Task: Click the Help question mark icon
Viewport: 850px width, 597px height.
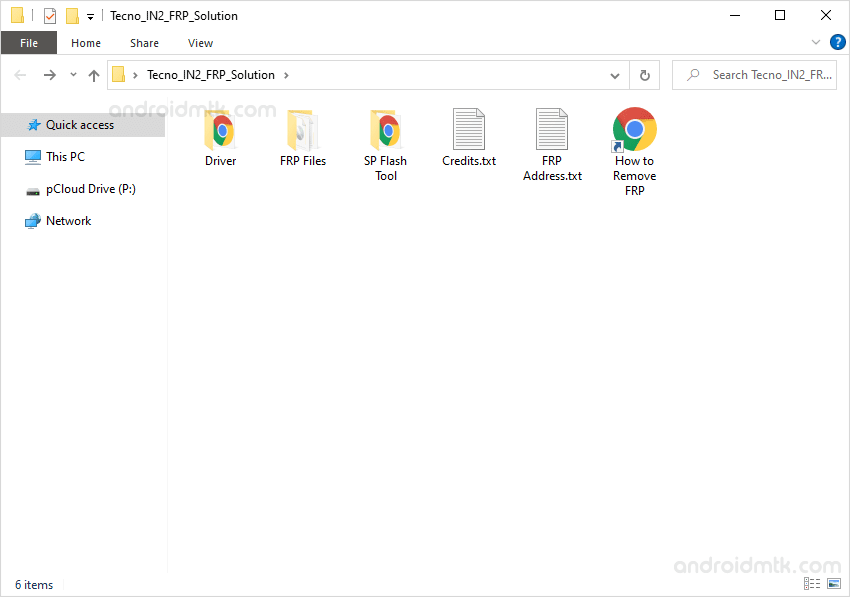Action: (838, 42)
